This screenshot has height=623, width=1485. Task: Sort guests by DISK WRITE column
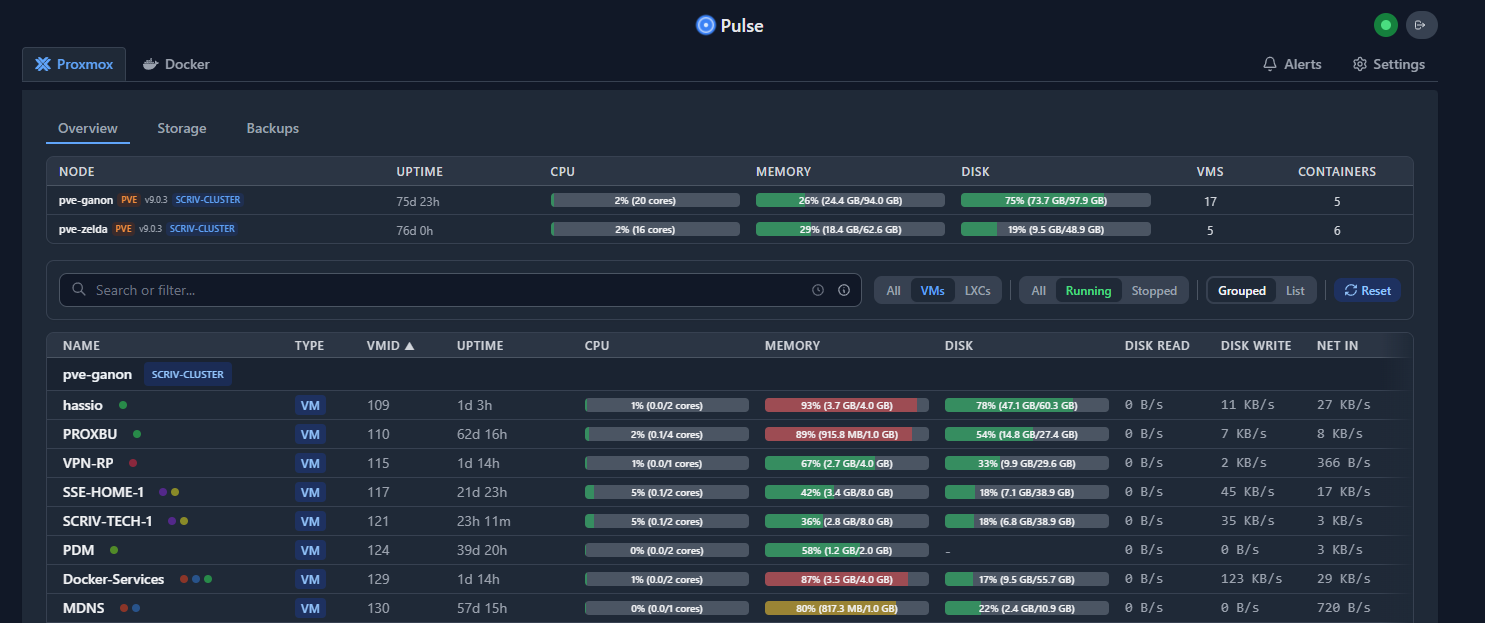tap(1256, 346)
